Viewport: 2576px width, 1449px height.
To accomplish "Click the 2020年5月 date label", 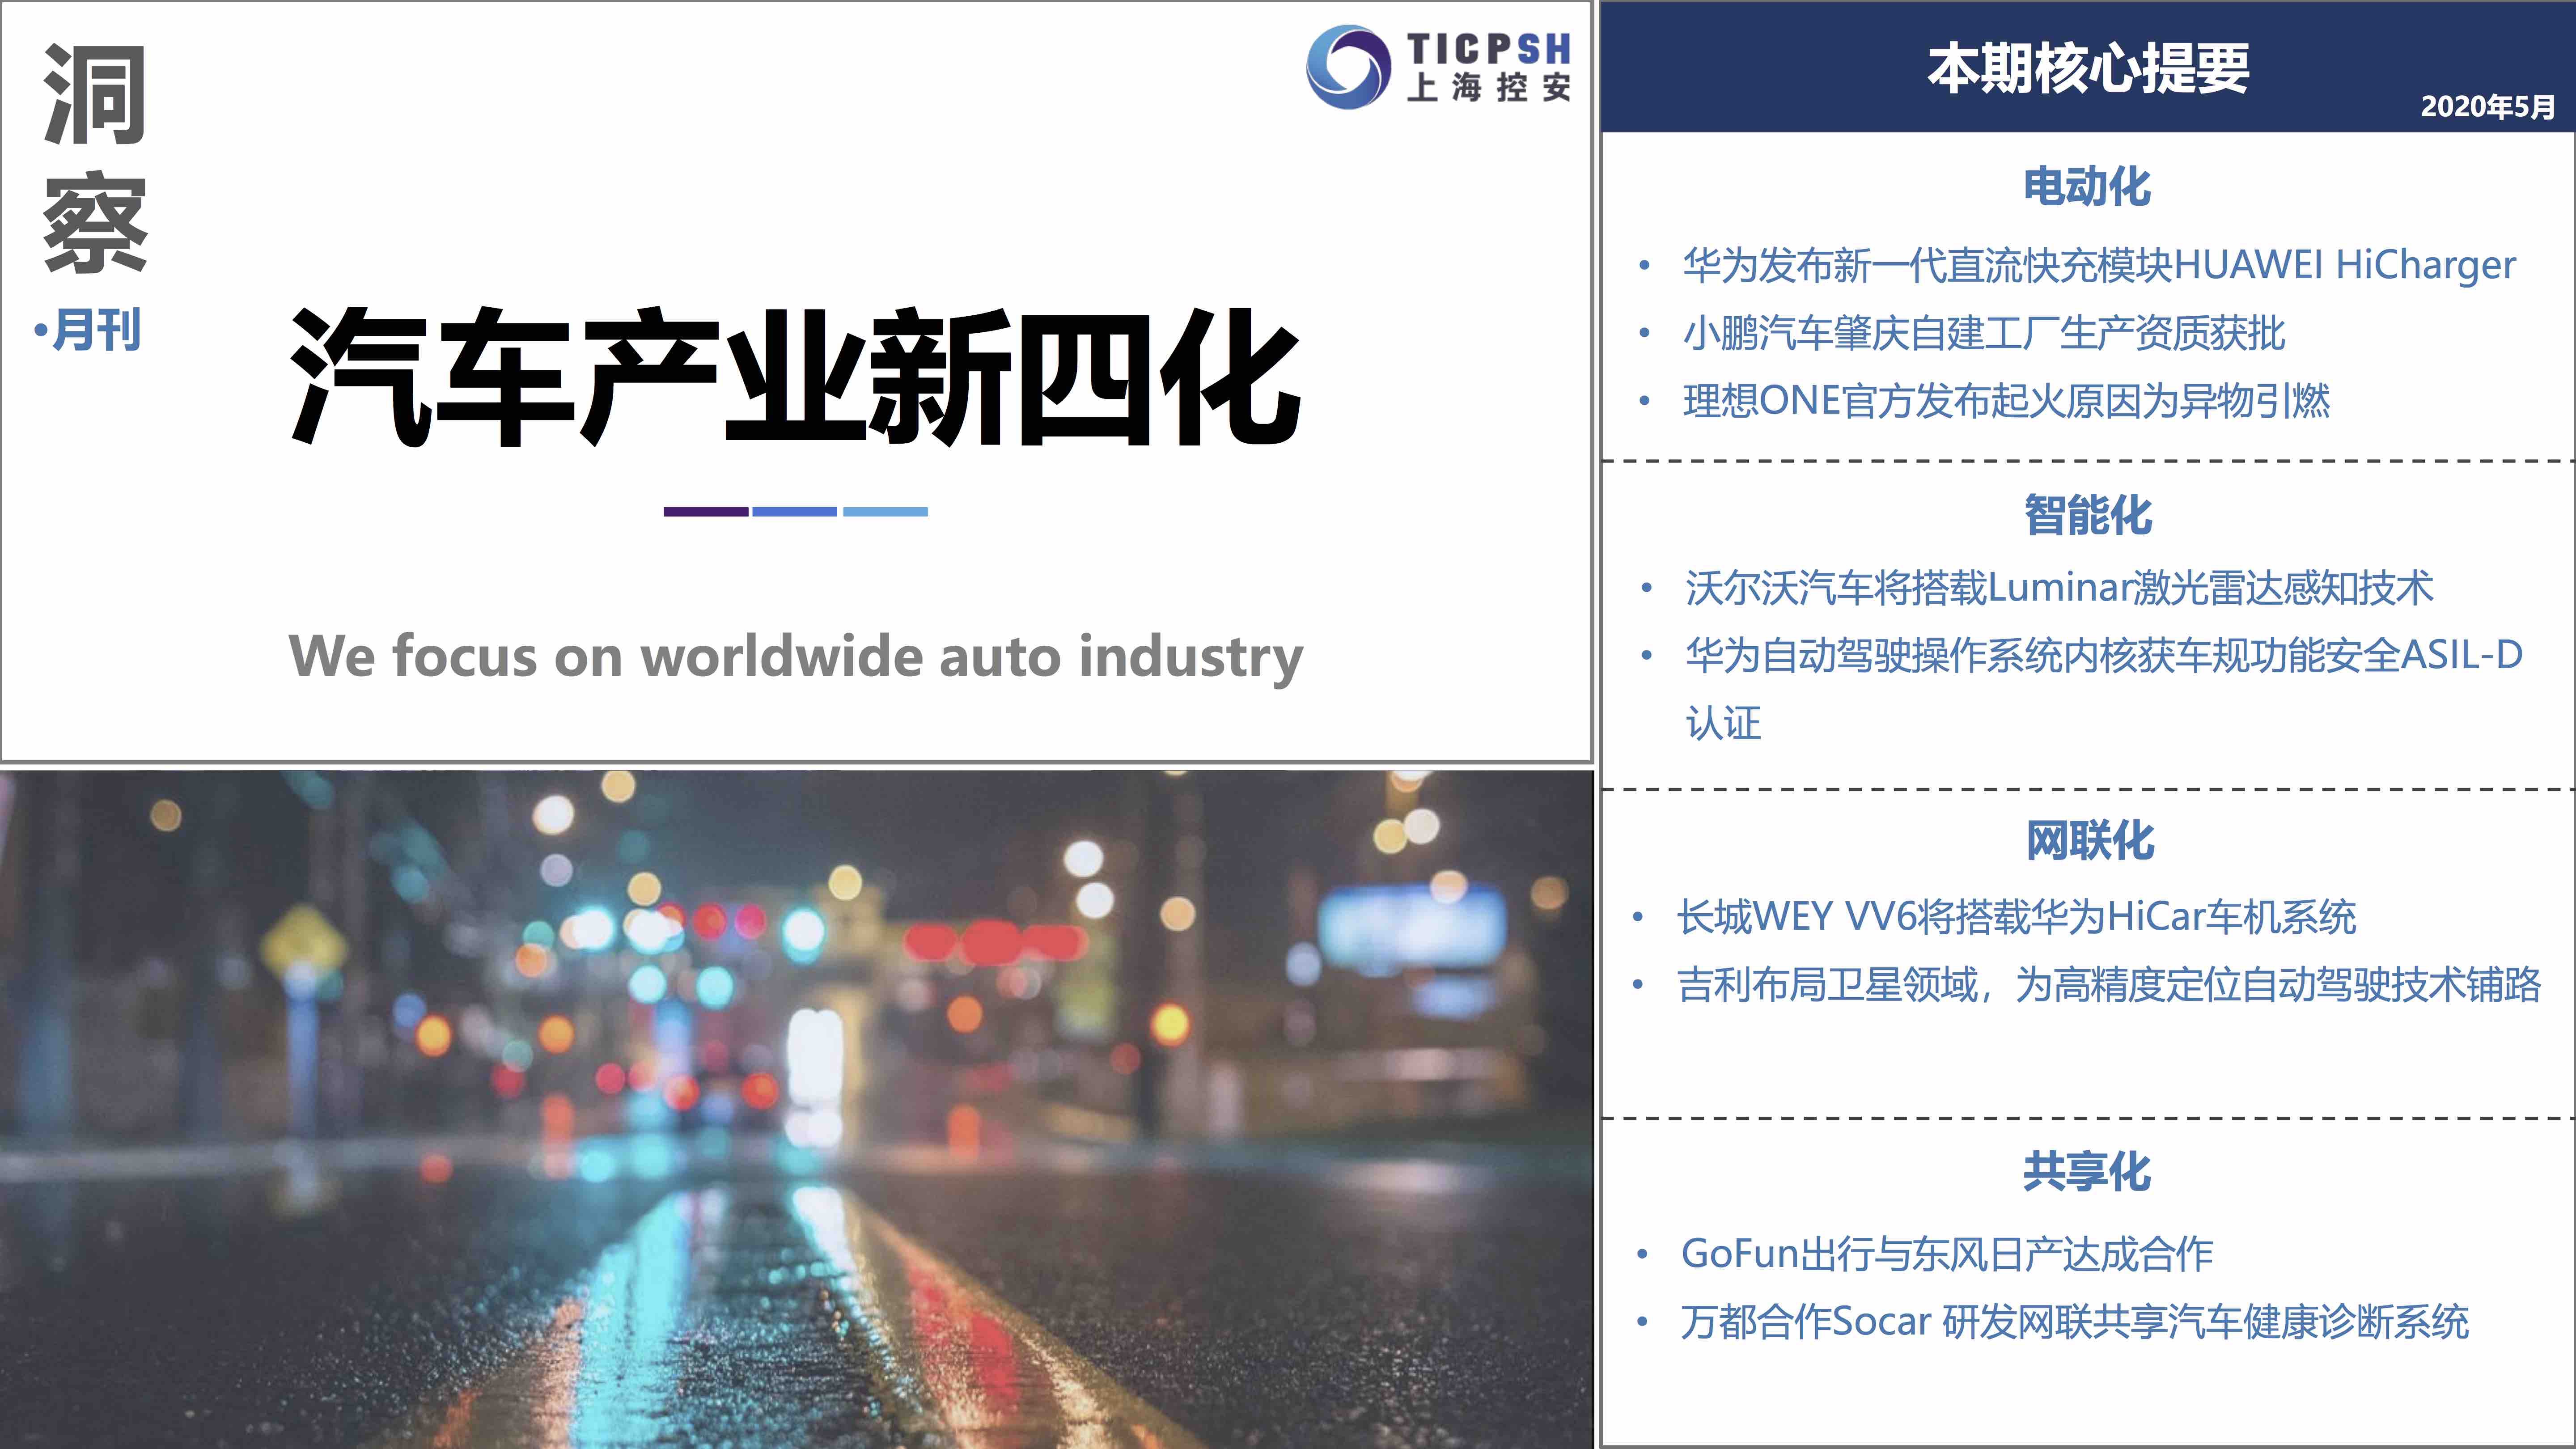I will [x=2487, y=106].
